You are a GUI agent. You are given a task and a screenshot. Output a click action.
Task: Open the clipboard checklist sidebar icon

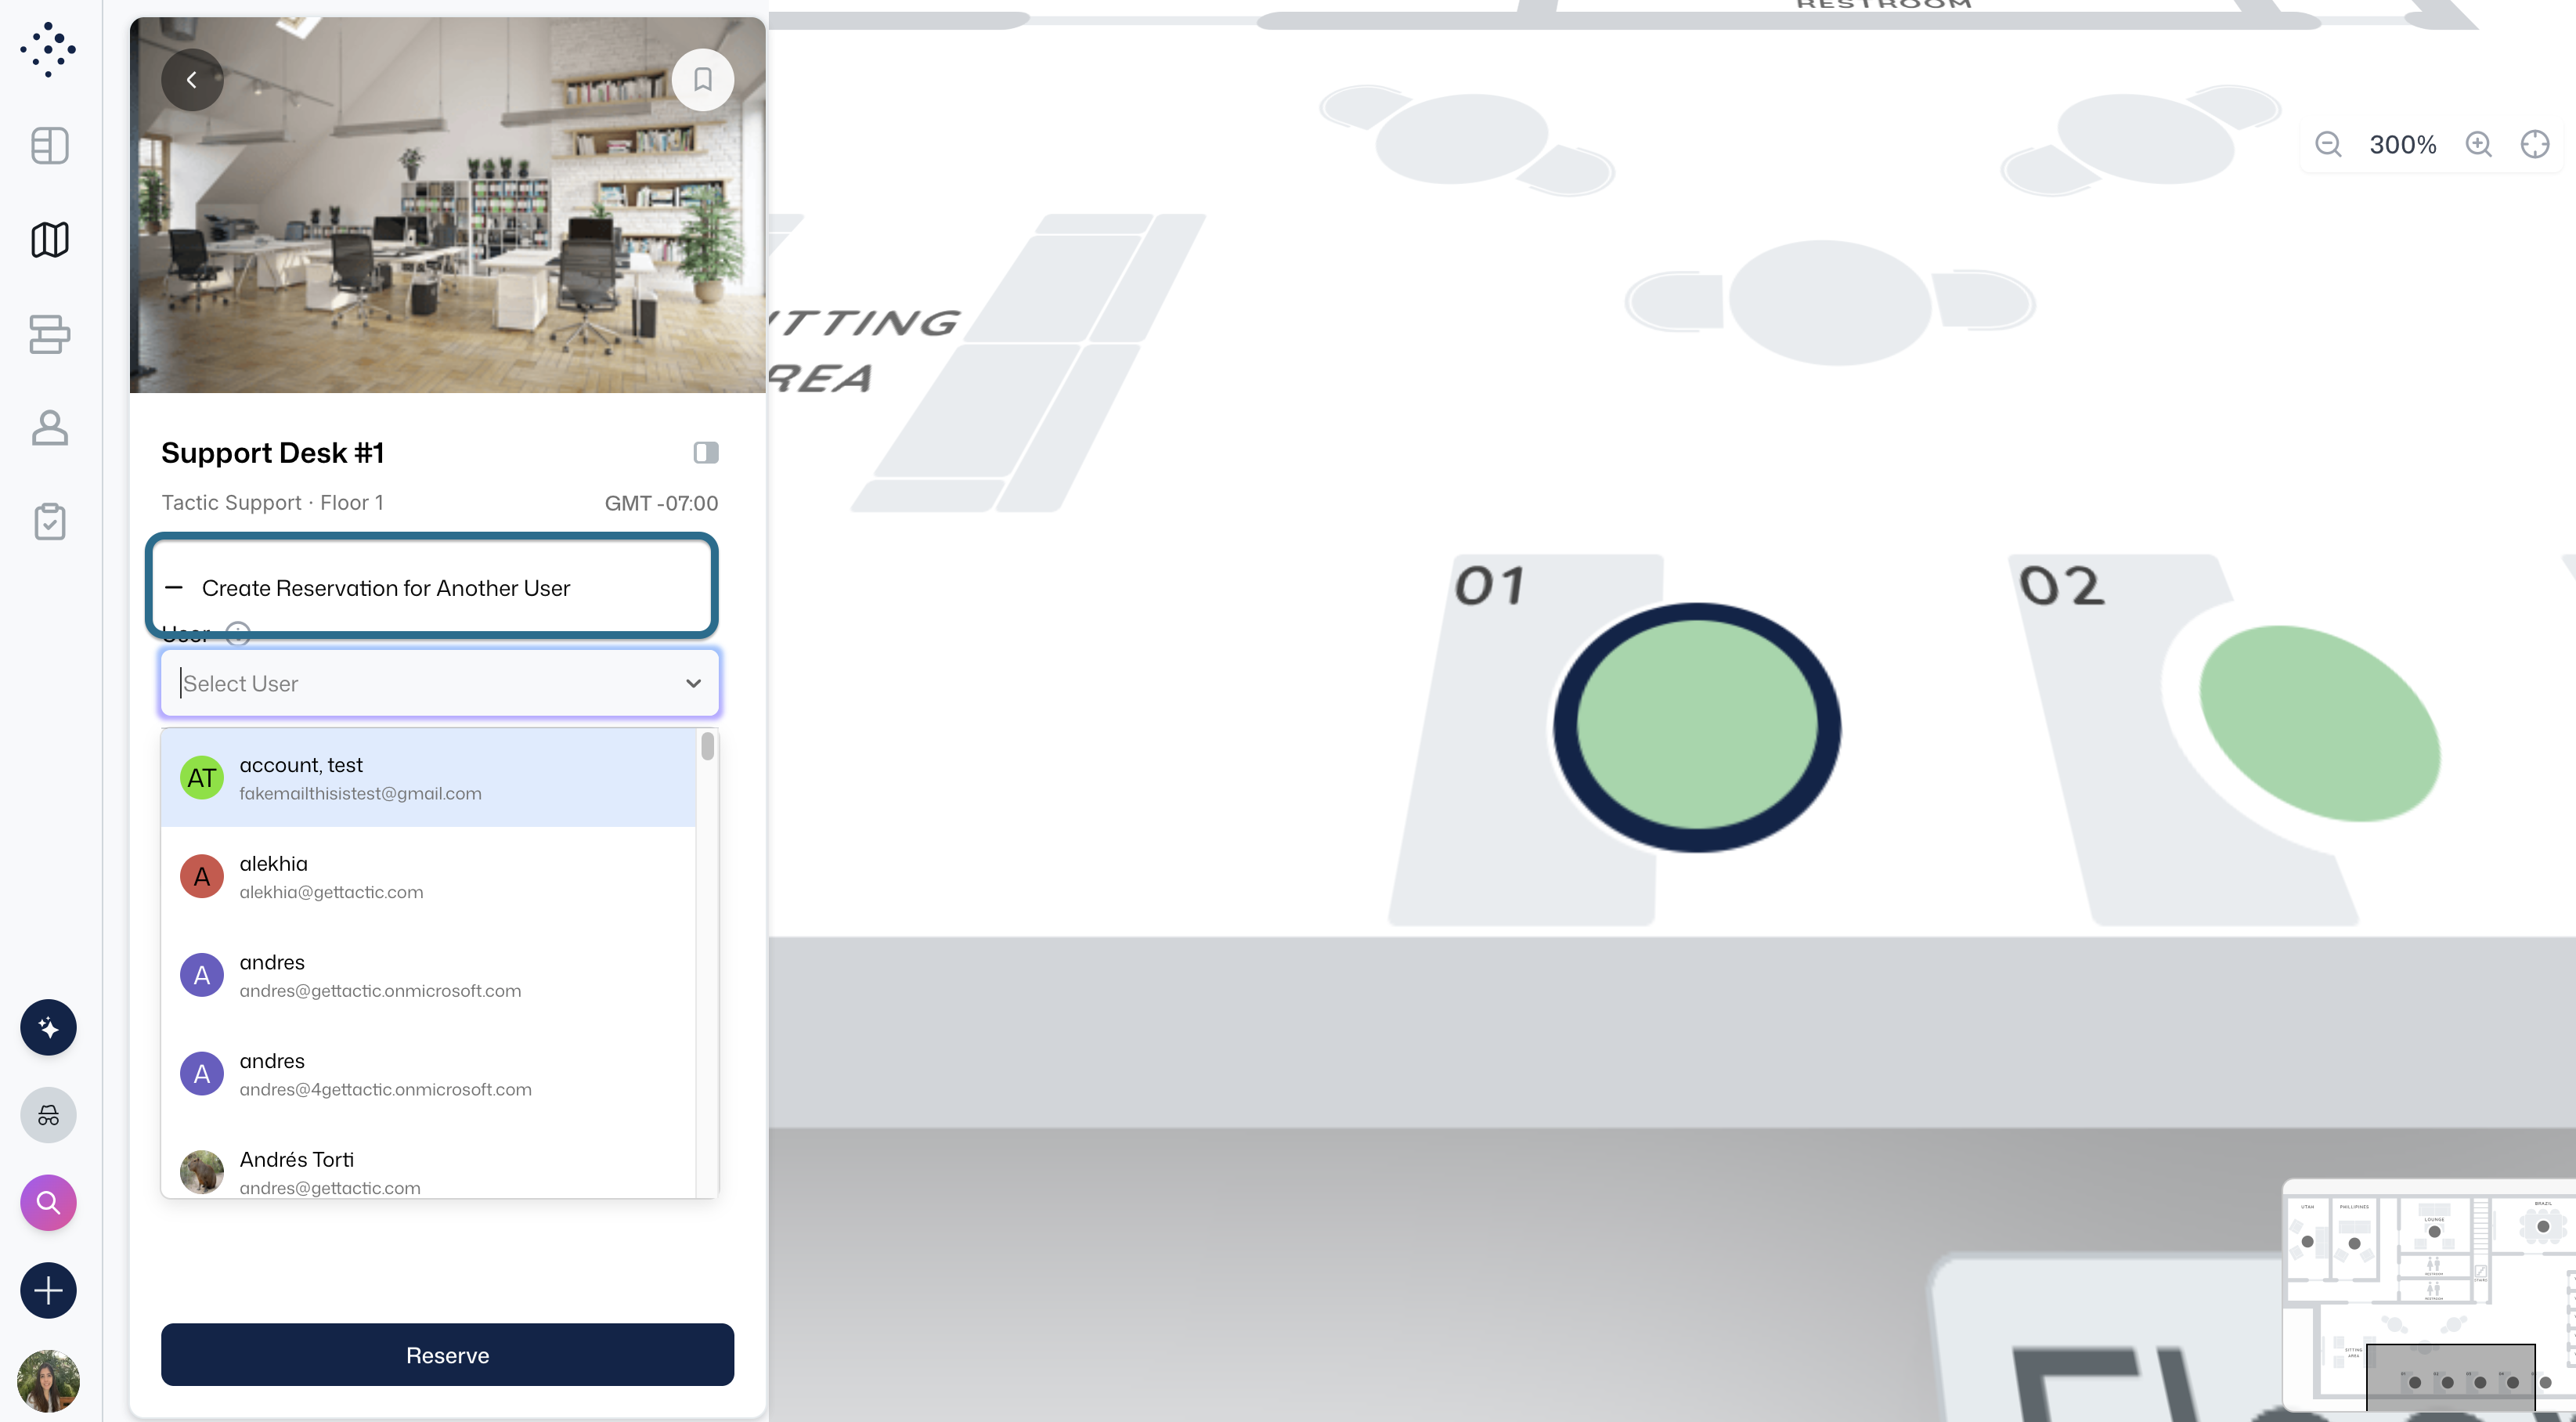click(x=49, y=522)
